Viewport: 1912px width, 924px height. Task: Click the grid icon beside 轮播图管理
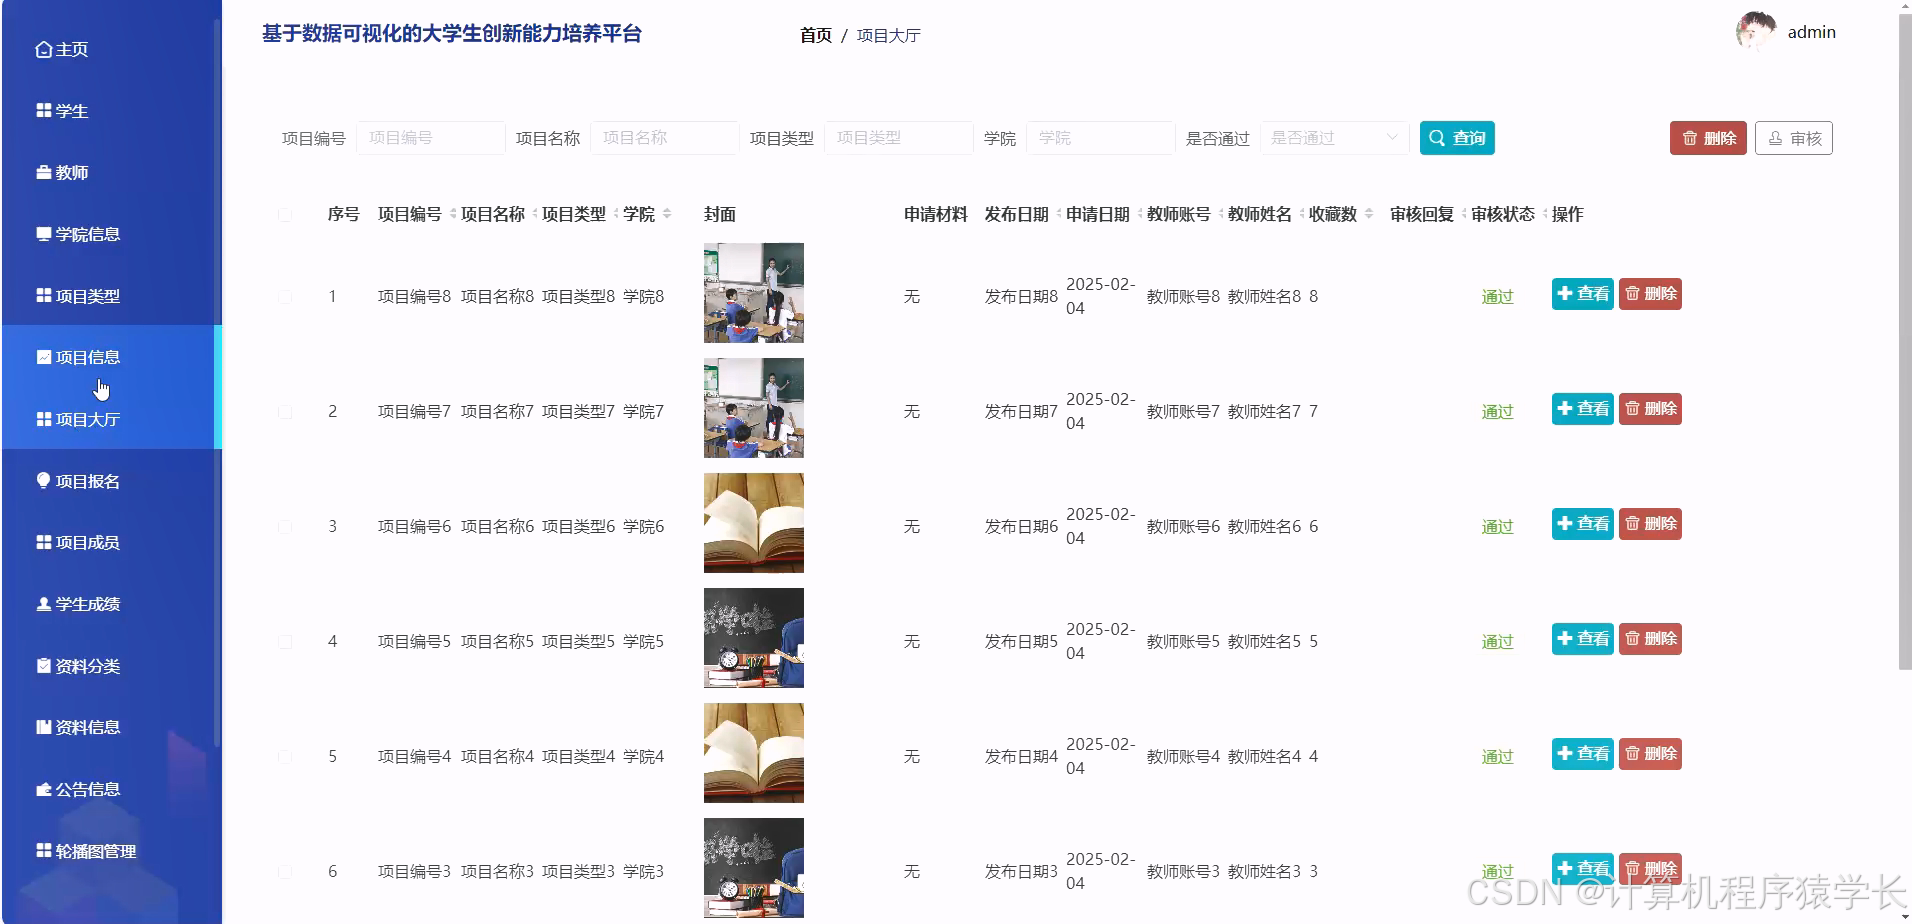tap(44, 850)
